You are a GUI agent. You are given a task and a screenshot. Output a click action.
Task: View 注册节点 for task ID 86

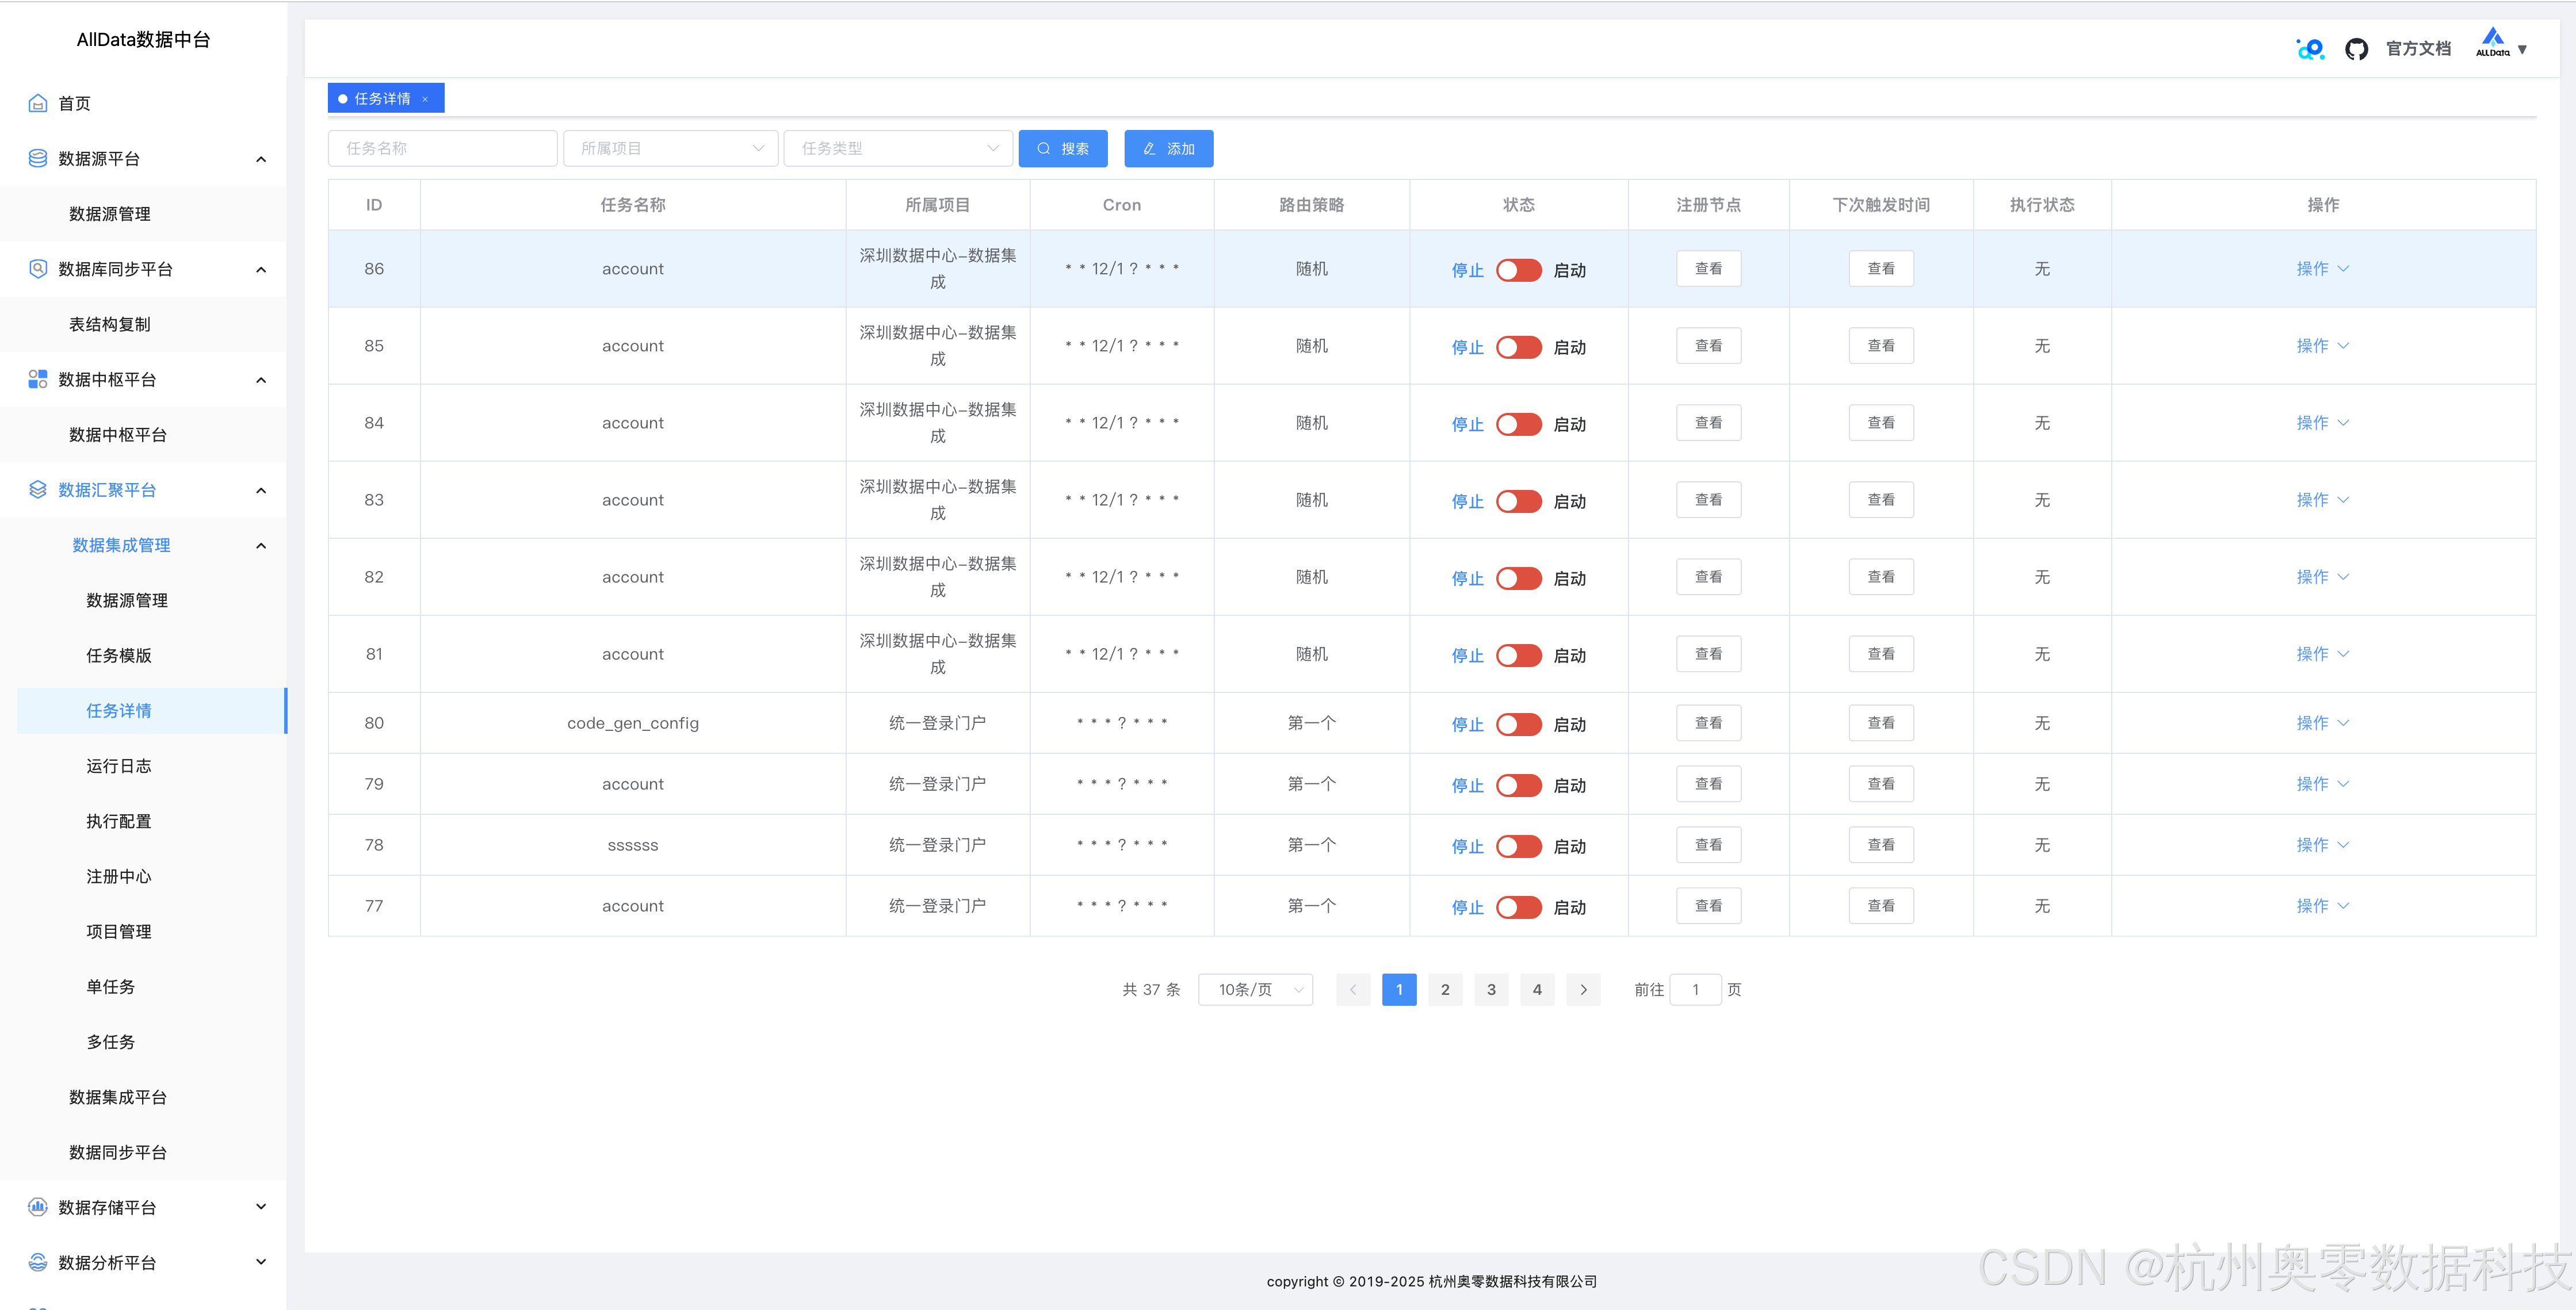tap(1708, 268)
